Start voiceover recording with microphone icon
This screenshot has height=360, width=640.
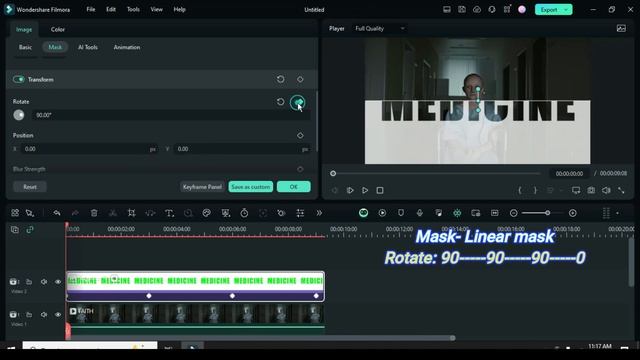[x=420, y=213]
